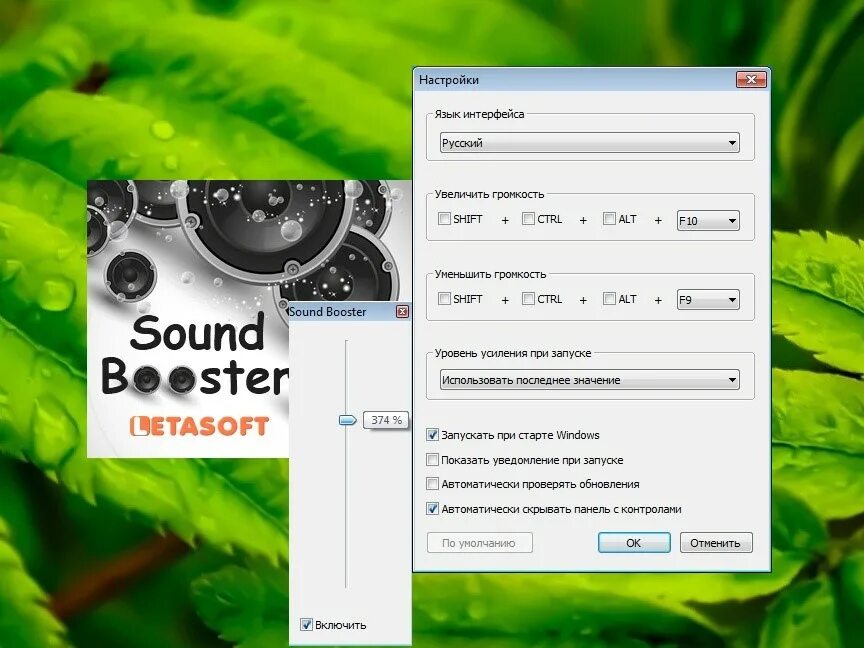Click the Sound Booster volume slider thumb
The image size is (864, 648).
[x=348, y=420]
